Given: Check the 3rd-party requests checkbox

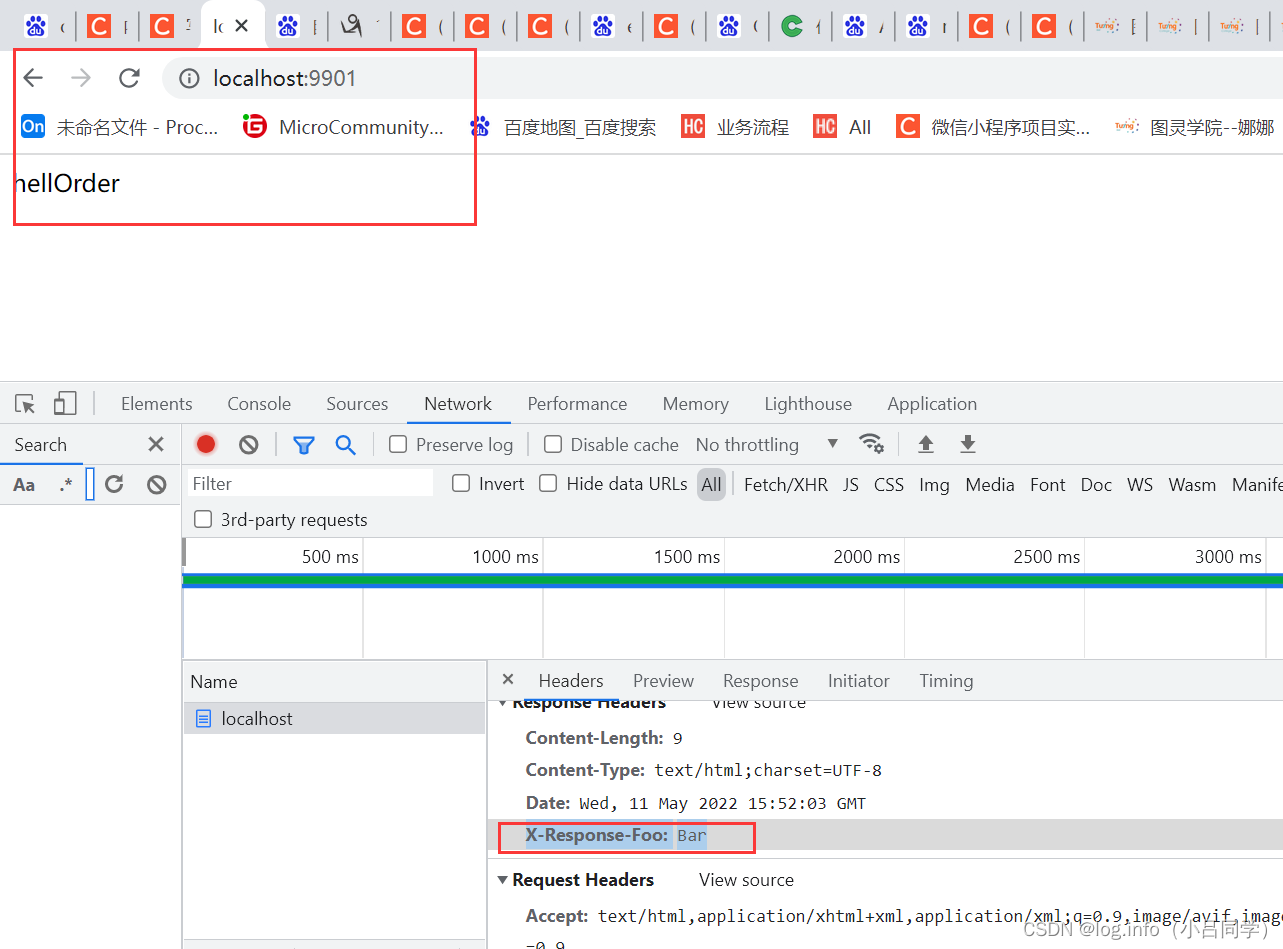Looking at the screenshot, I should 203,519.
